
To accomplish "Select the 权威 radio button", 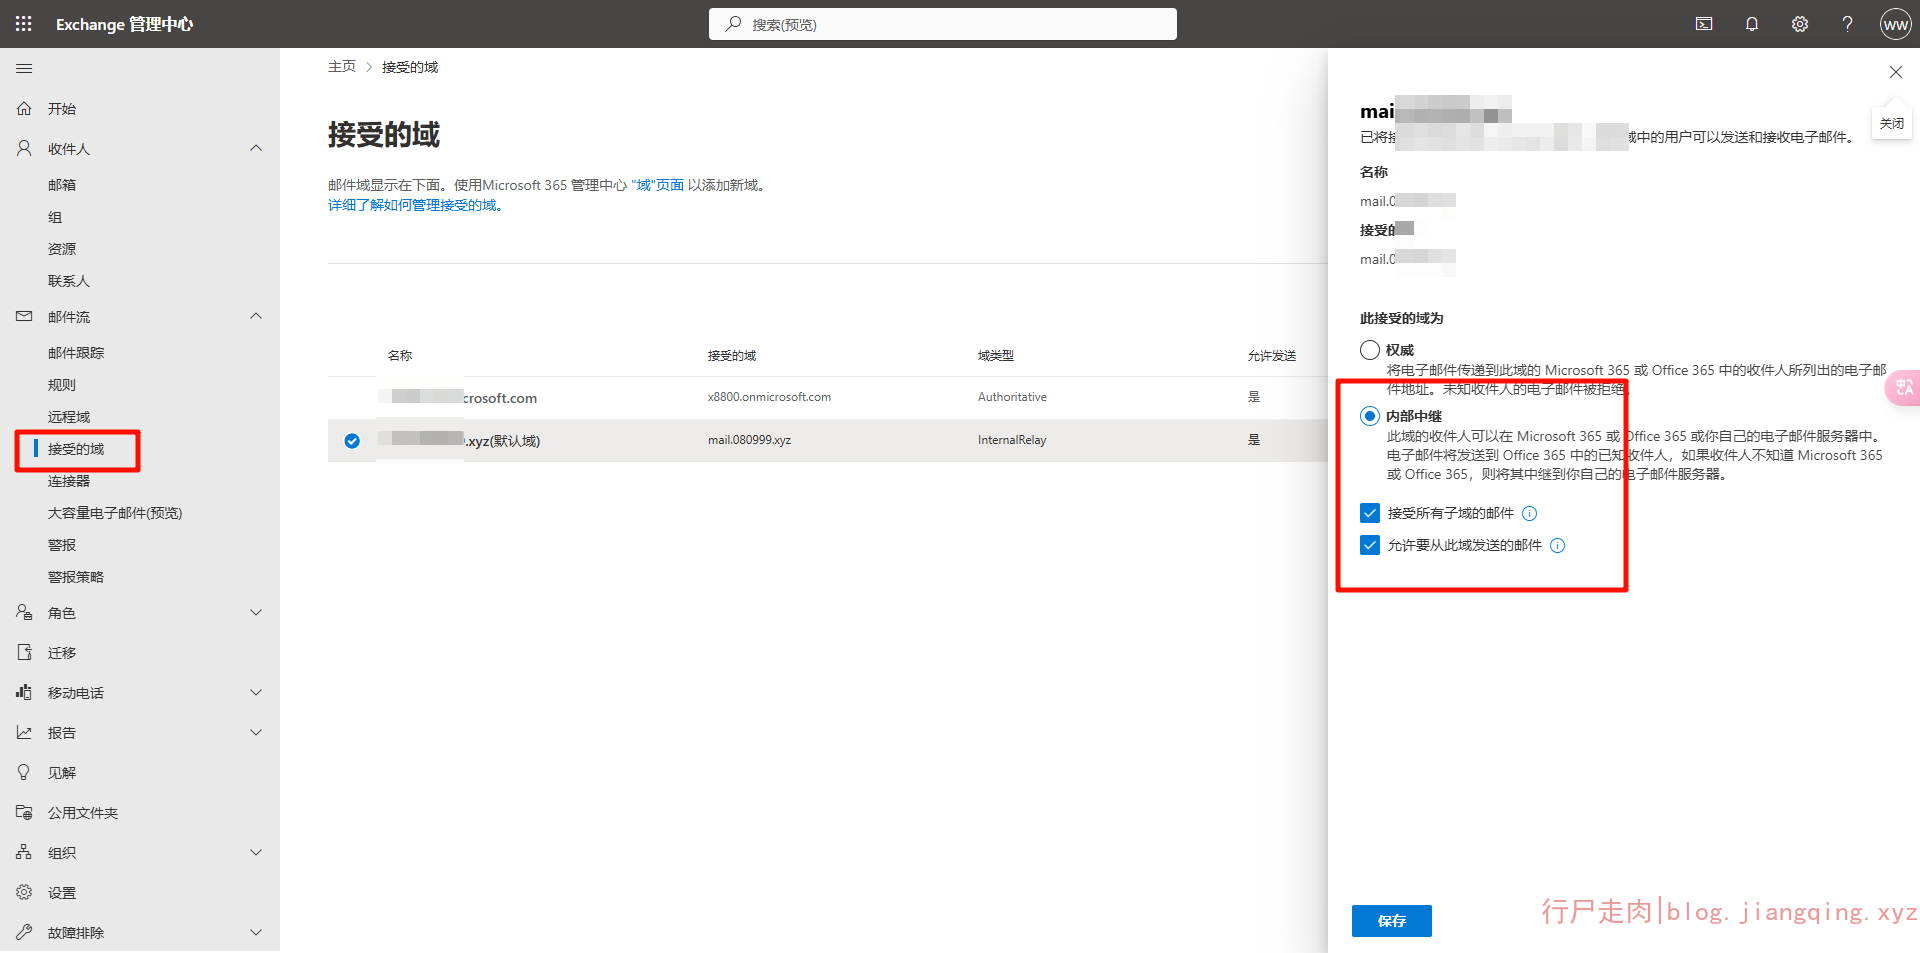I will click(1370, 350).
